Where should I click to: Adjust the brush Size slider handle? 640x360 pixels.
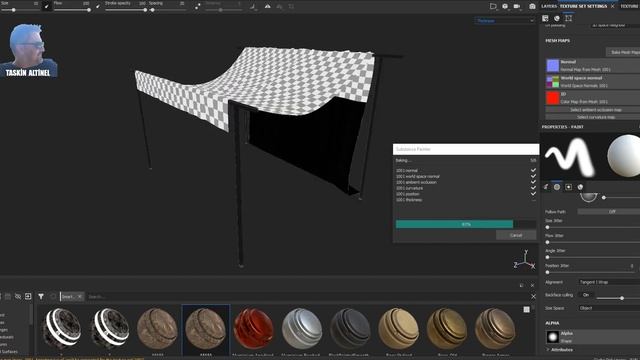pyautogui.click(x=14, y=10)
